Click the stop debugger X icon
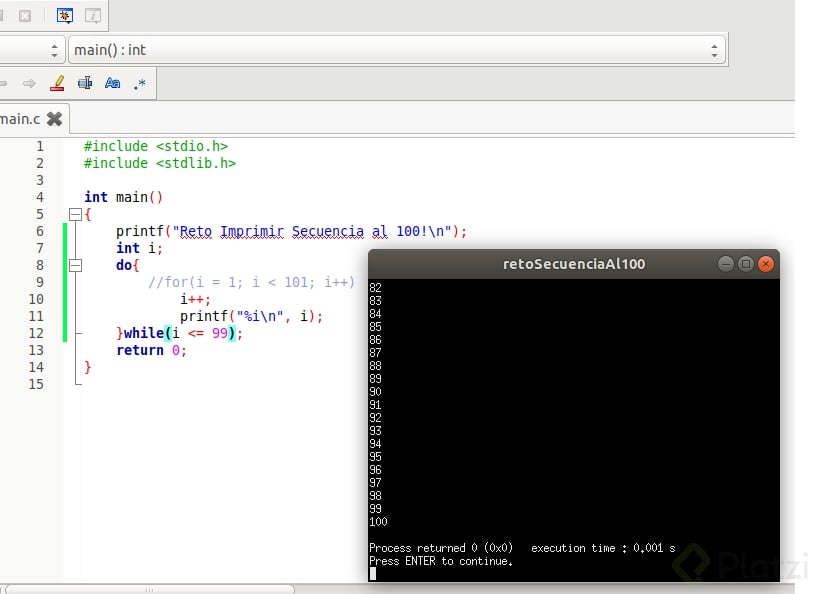 (25, 16)
